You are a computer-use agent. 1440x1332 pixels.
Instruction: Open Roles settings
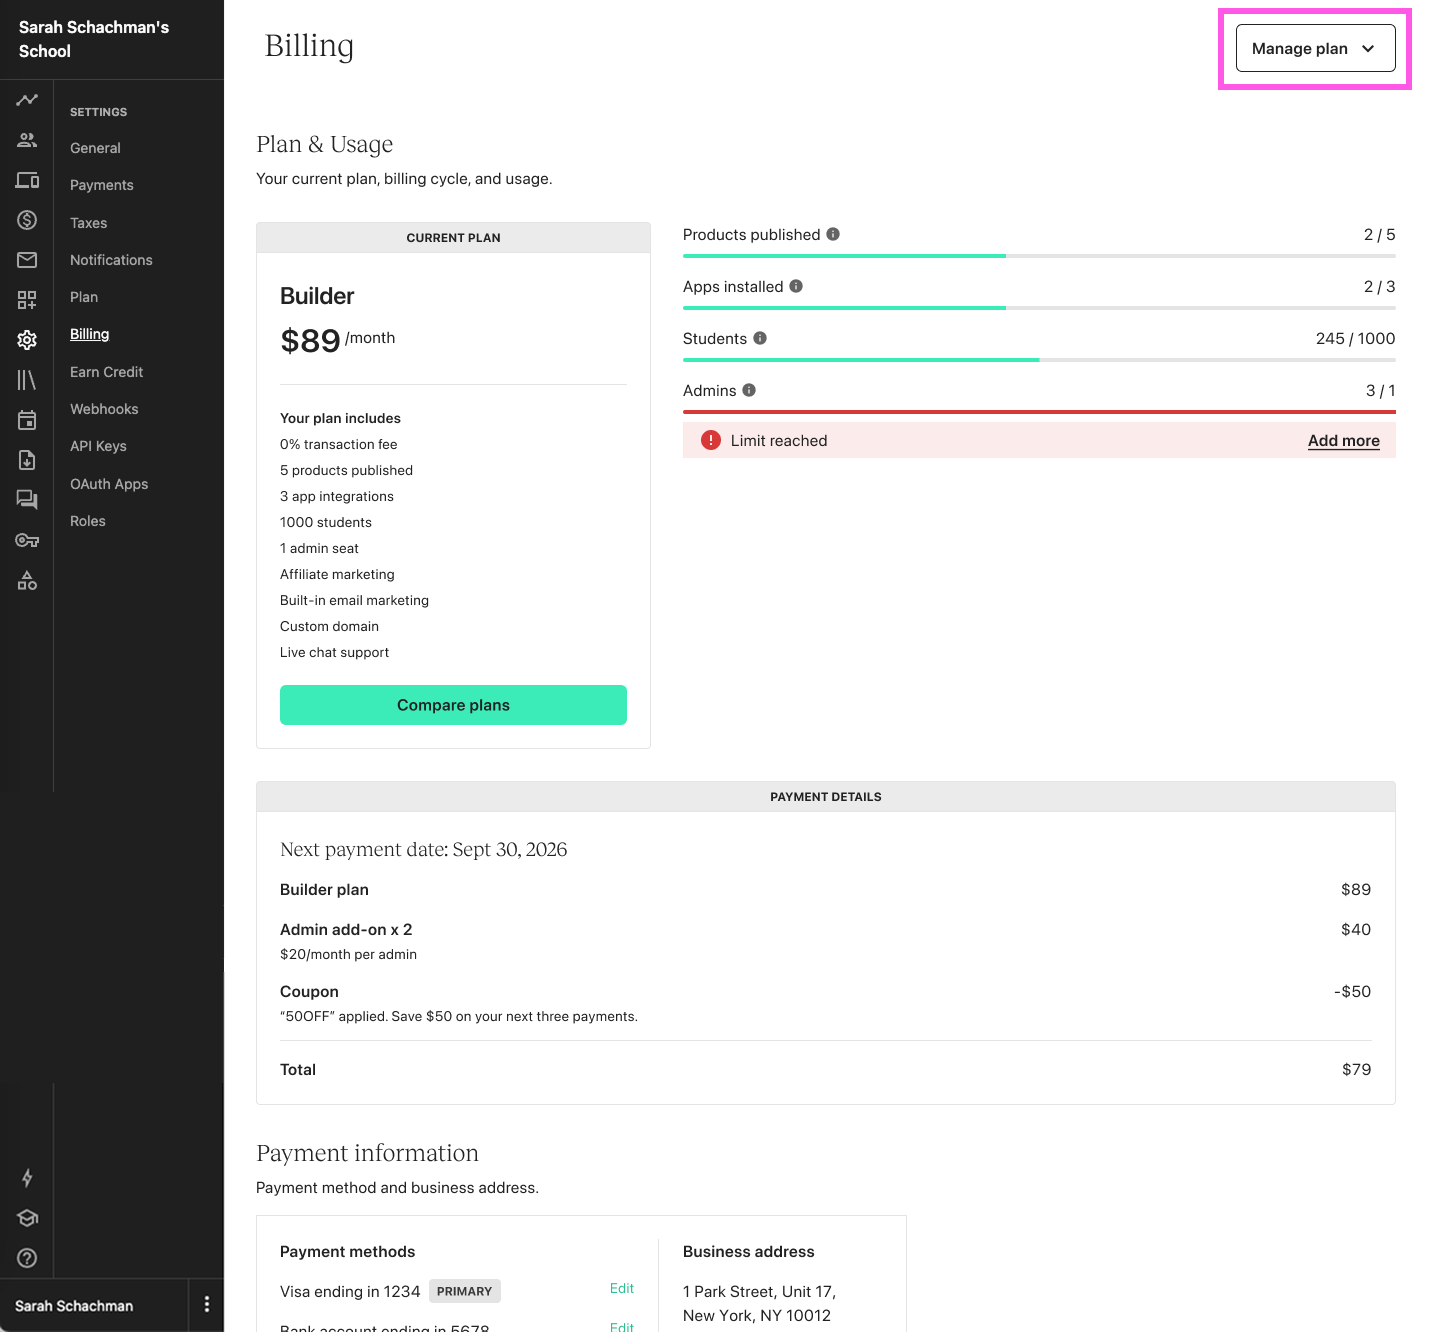point(87,521)
